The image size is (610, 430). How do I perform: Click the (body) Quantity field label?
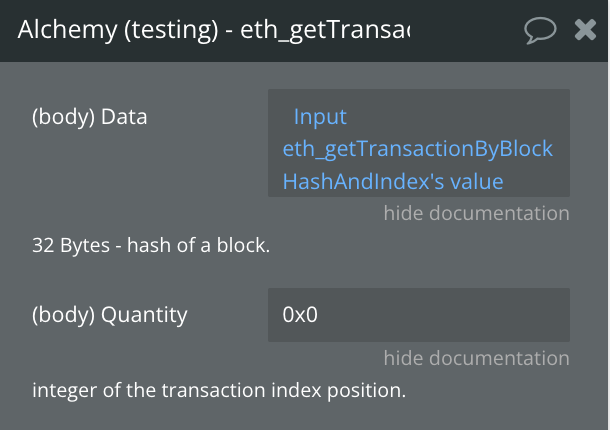tap(110, 315)
